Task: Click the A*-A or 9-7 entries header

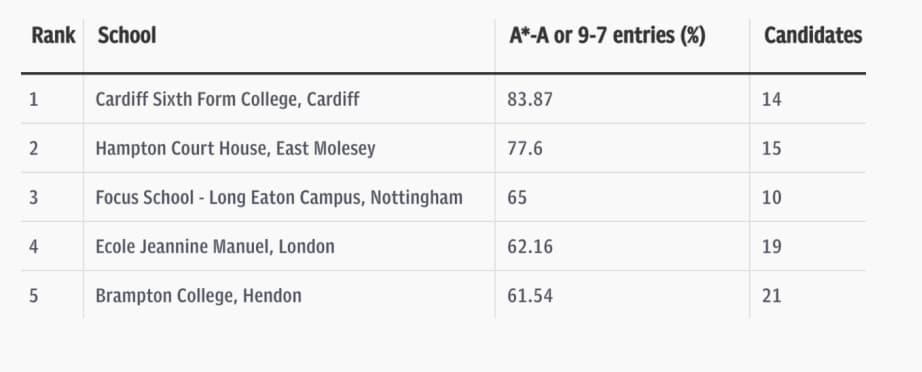Action: click(x=607, y=36)
